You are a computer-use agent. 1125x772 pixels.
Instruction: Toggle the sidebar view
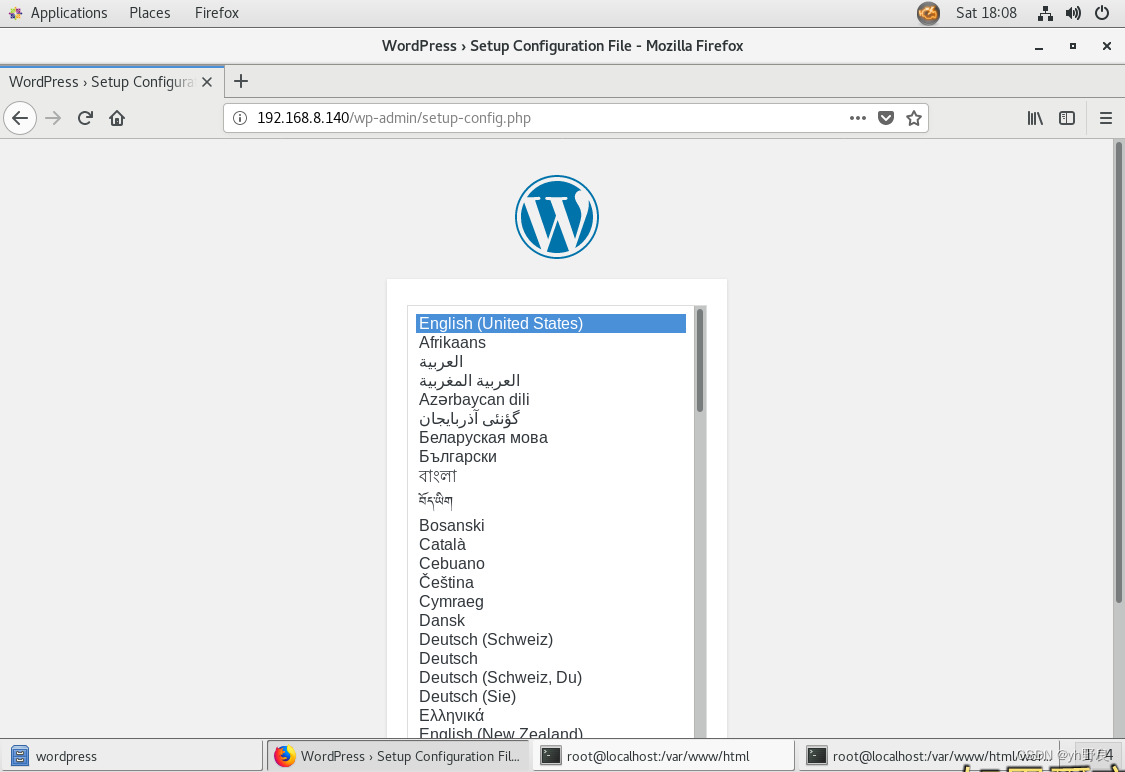tap(1067, 118)
